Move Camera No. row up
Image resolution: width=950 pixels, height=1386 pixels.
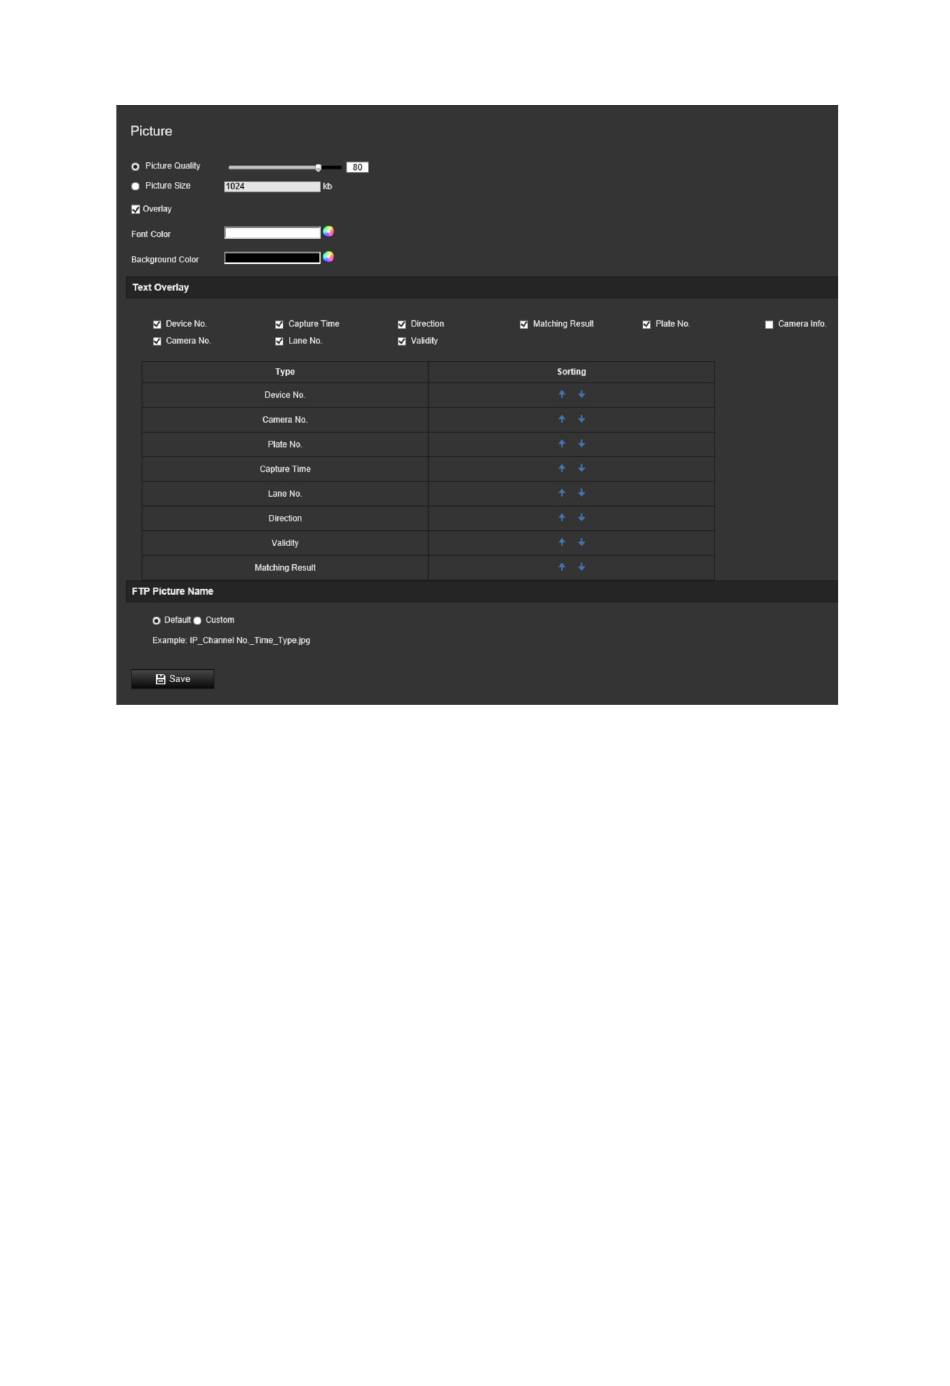[562, 420]
